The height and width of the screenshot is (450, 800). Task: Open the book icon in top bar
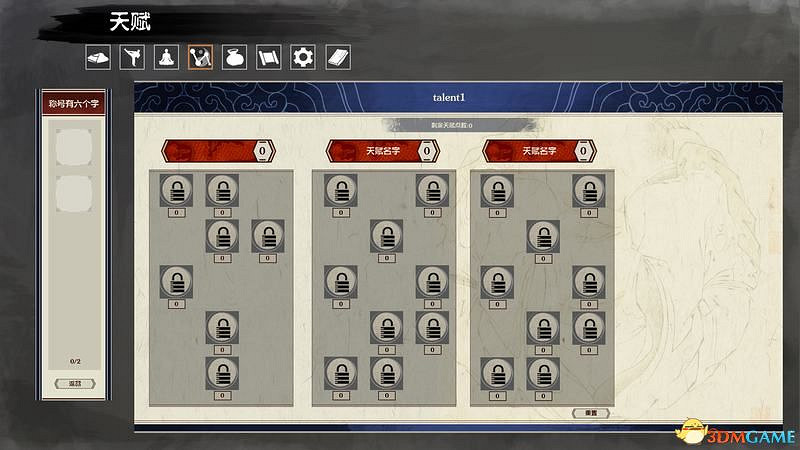tap(338, 58)
